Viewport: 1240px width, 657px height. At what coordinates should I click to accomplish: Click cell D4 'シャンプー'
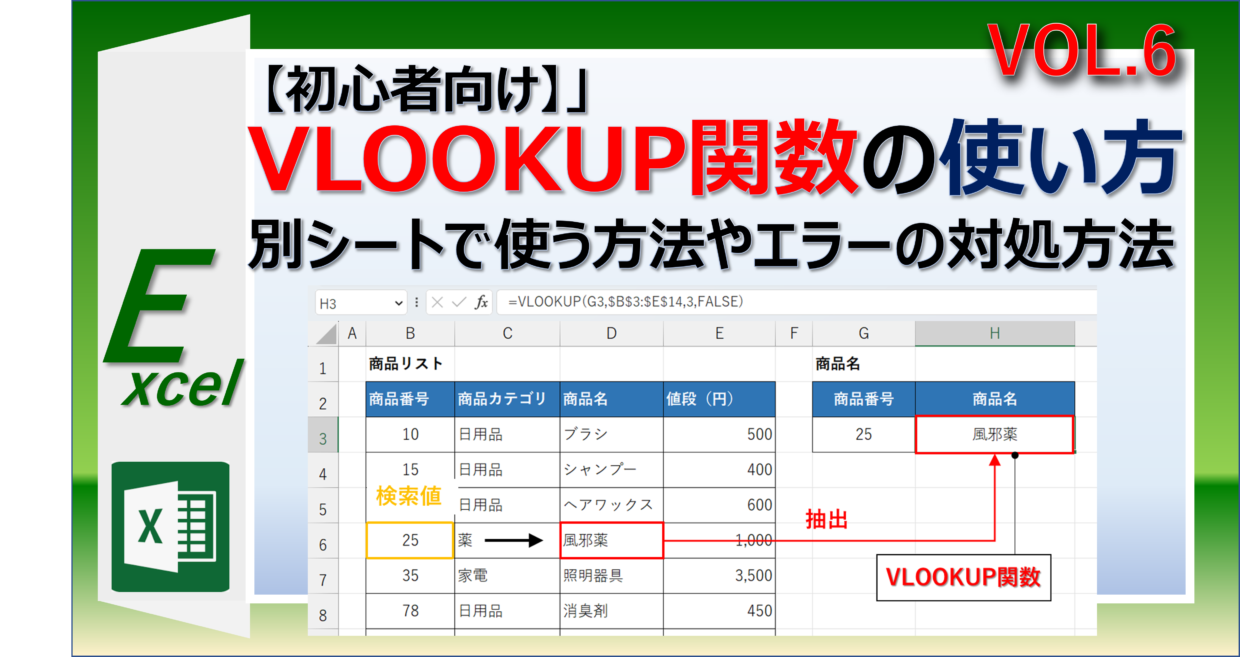pyautogui.click(x=611, y=469)
